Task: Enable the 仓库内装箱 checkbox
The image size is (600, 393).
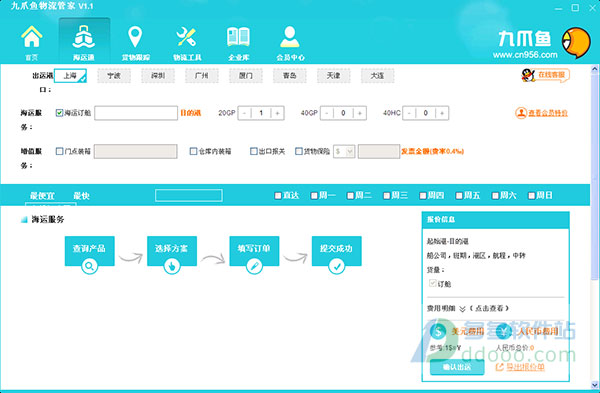Action: pos(193,151)
